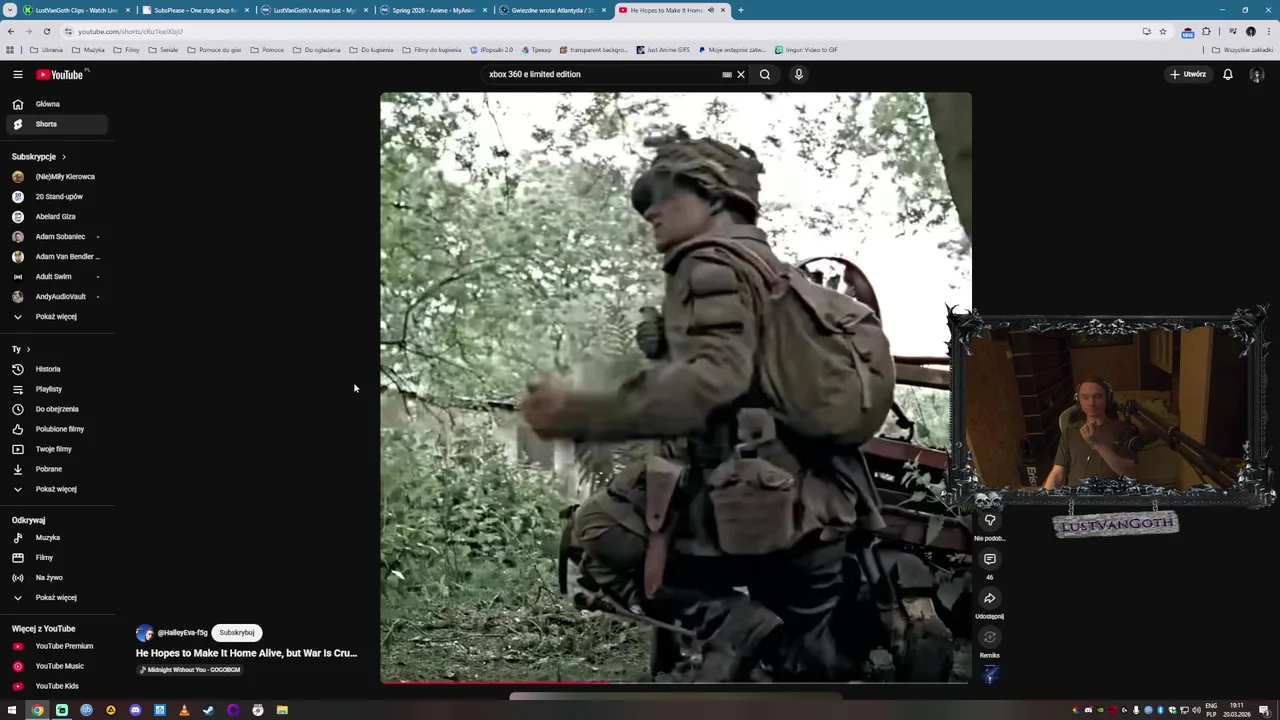Share the Short with Udostępnij
Viewport: 1280px width, 720px height.
pyautogui.click(x=989, y=599)
